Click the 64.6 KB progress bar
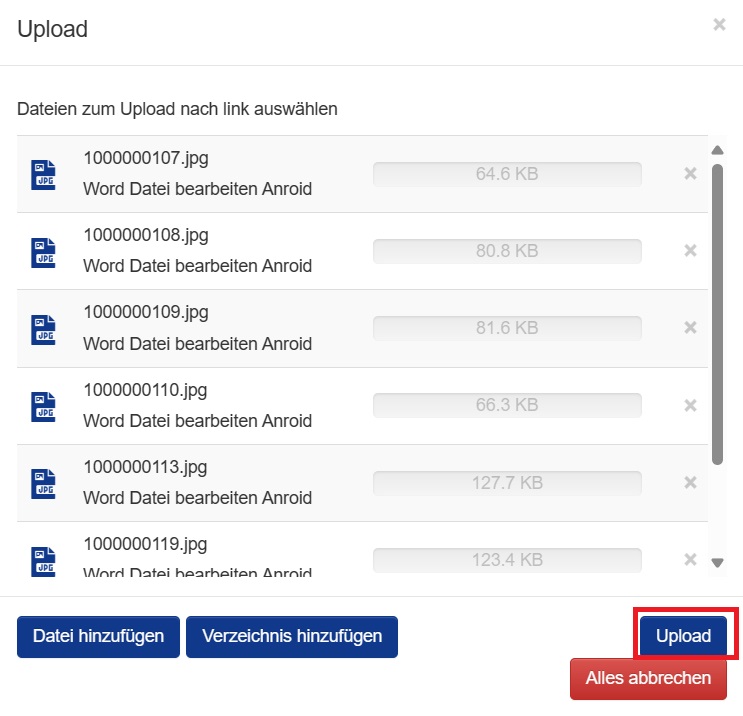The width and height of the screenshot is (743, 716). [507, 174]
